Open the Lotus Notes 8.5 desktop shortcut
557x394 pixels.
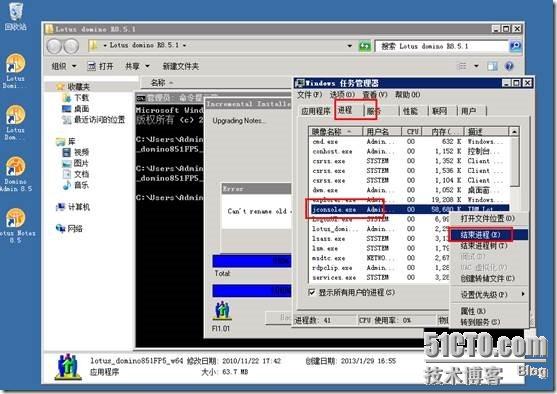click(16, 225)
